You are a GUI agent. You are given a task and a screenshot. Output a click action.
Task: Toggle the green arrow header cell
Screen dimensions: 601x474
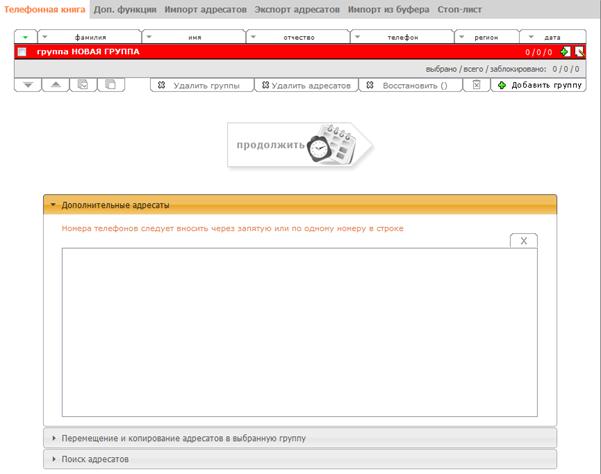click(x=25, y=37)
